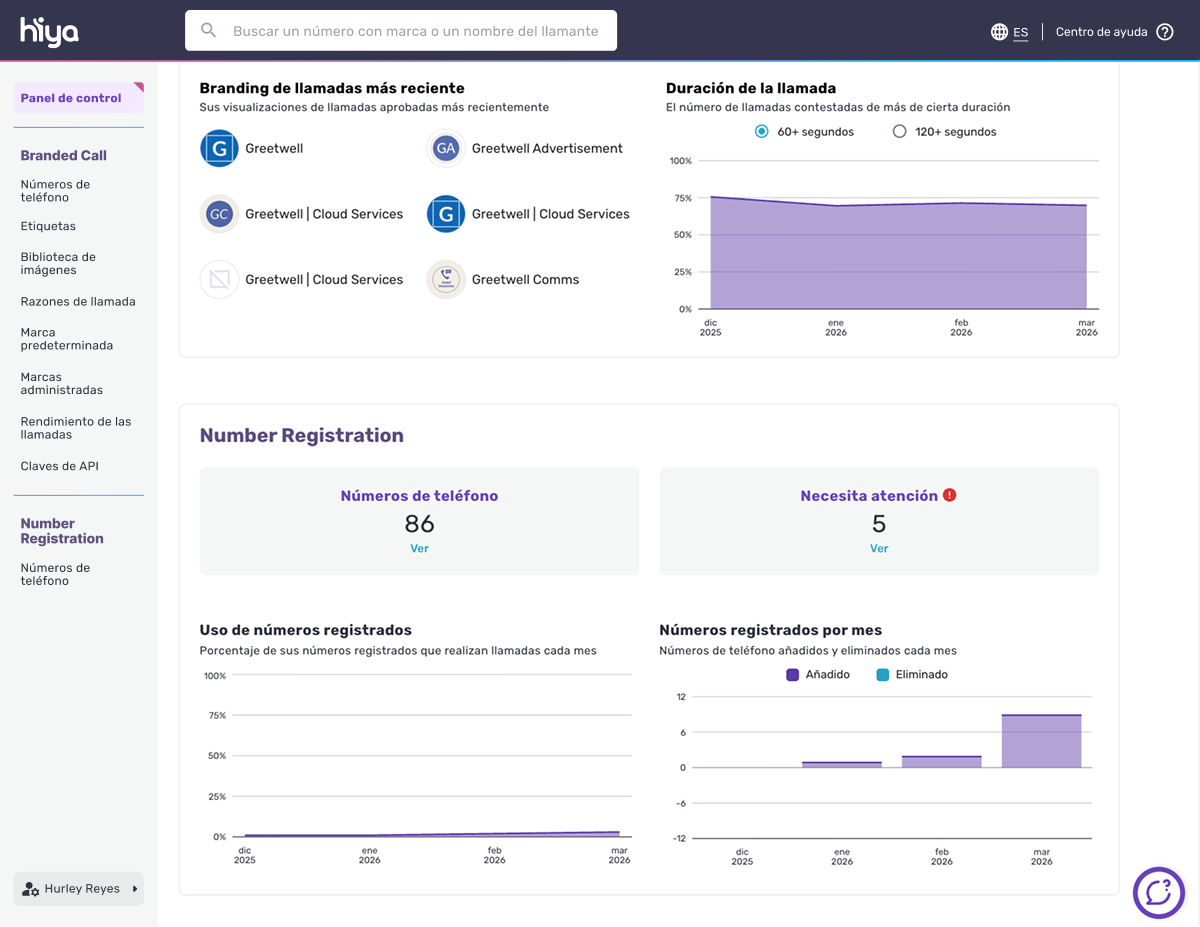
Task: Click the Greetwell Advertisement GA avatar
Action: tap(445, 149)
